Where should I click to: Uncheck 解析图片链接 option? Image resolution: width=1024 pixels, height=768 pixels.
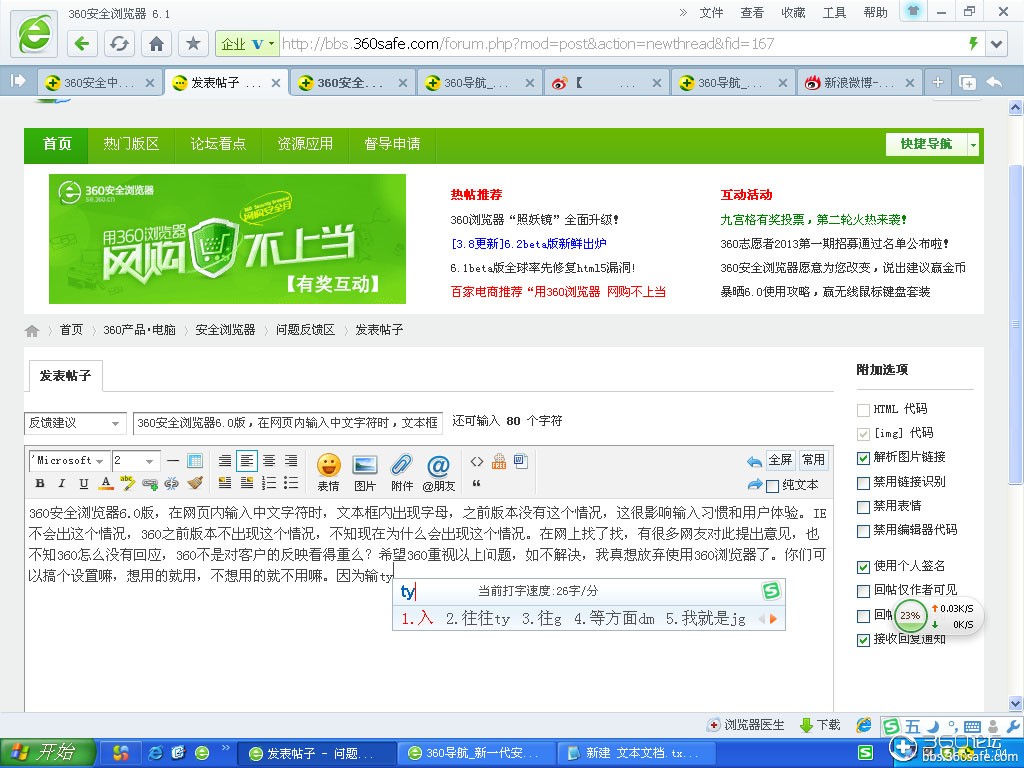coord(863,458)
